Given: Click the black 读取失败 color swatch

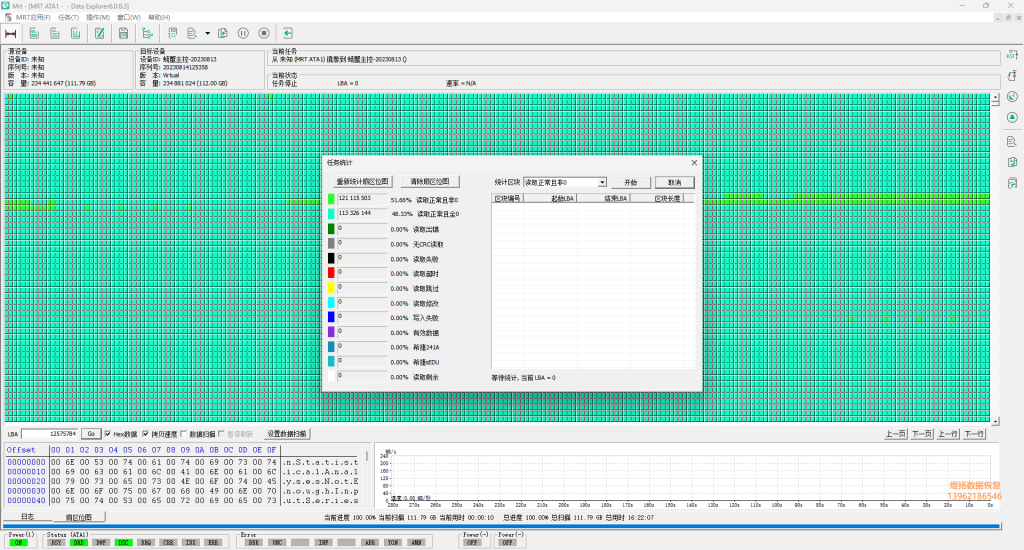Looking at the screenshot, I should coord(331,258).
